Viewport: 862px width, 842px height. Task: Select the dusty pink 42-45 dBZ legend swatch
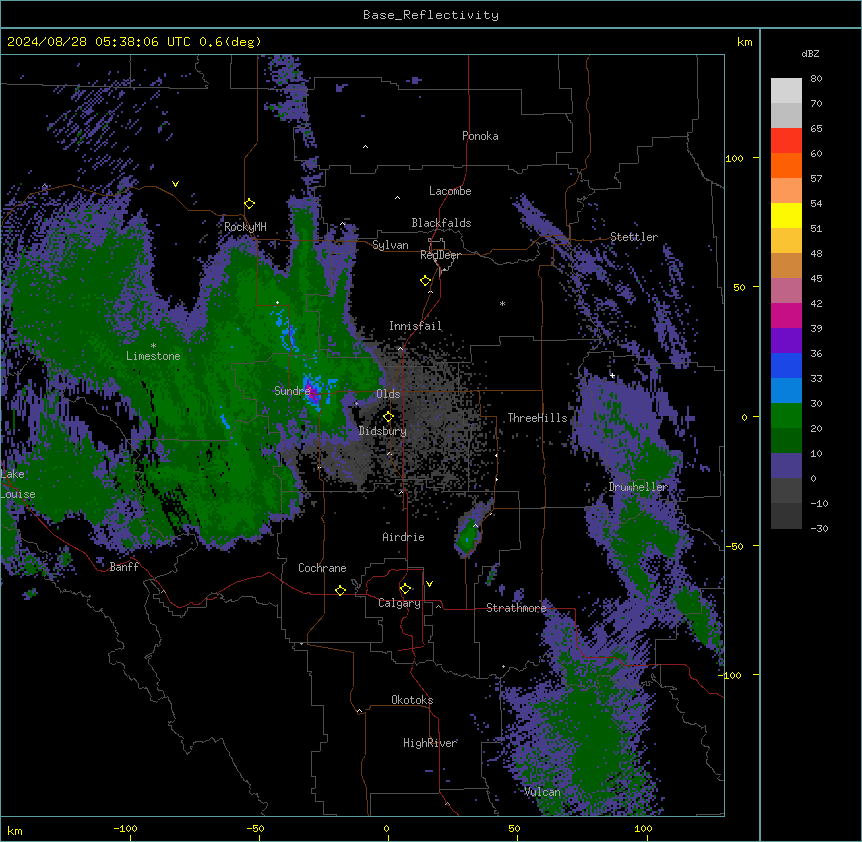coord(786,291)
